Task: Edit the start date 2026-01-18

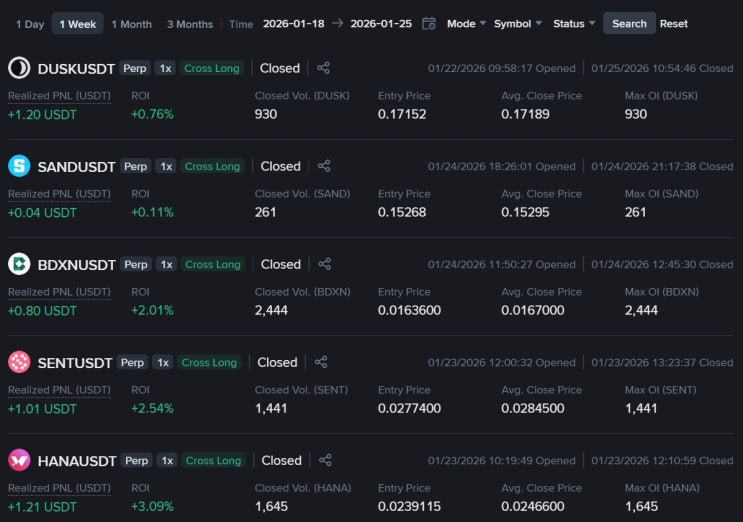Action: [x=293, y=23]
